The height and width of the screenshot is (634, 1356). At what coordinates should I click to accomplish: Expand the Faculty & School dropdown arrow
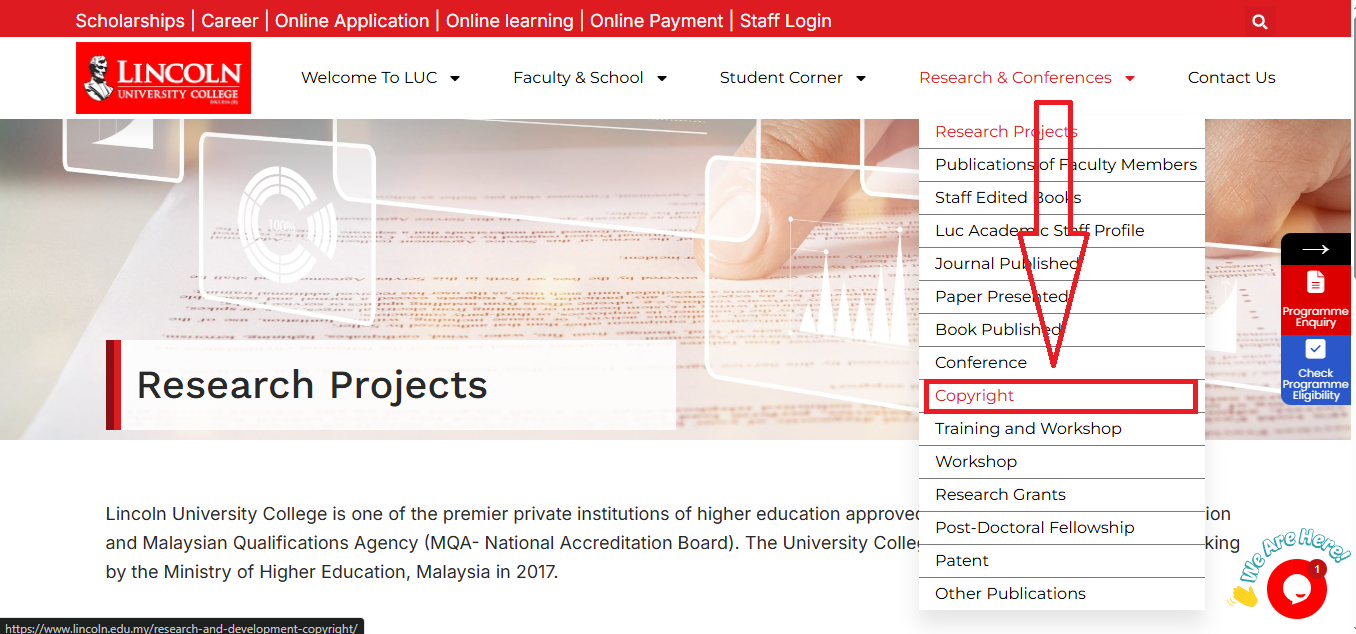tap(661, 78)
